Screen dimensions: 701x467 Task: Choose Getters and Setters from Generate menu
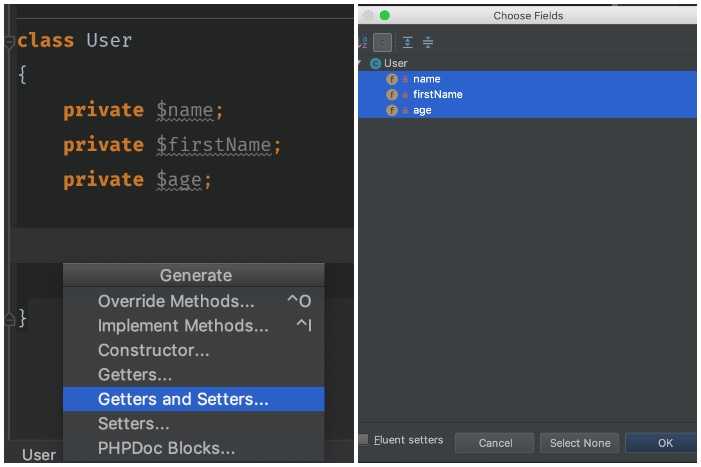coord(194,399)
